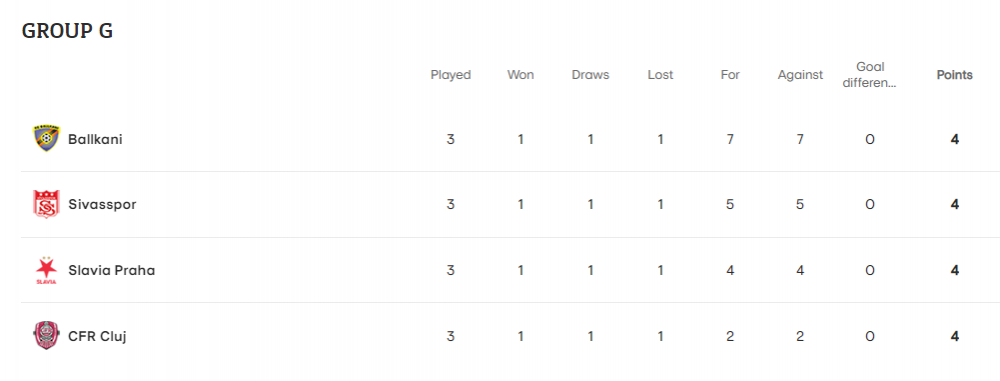Open the Ballkani team link
This screenshot has width=1000, height=381.
tap(95, 139)
